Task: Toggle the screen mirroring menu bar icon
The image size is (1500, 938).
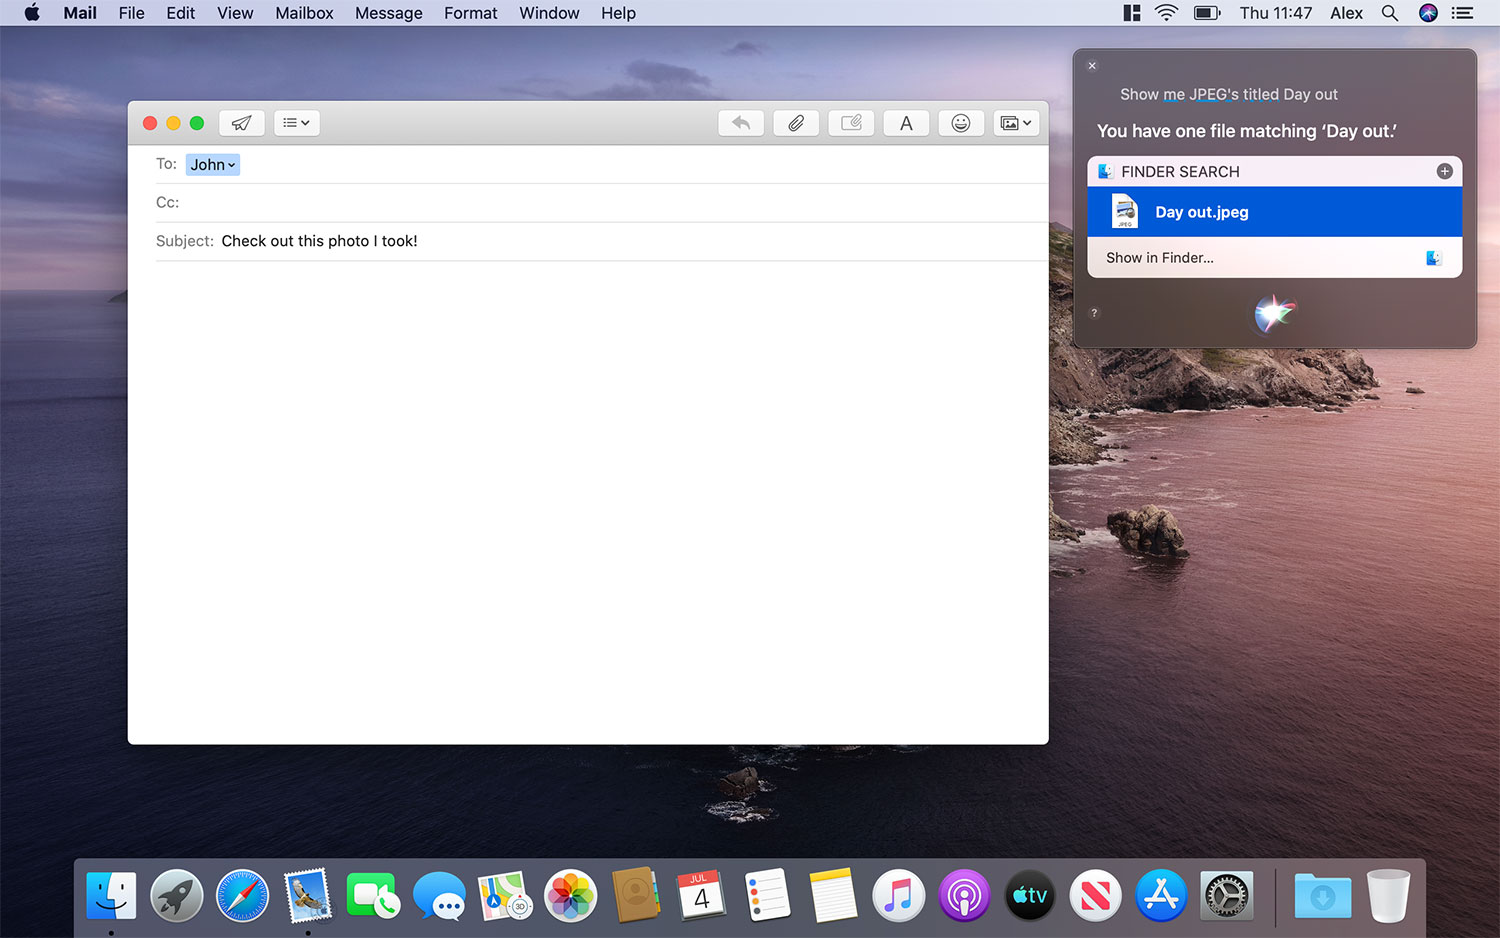Action: pos(1130,13)
